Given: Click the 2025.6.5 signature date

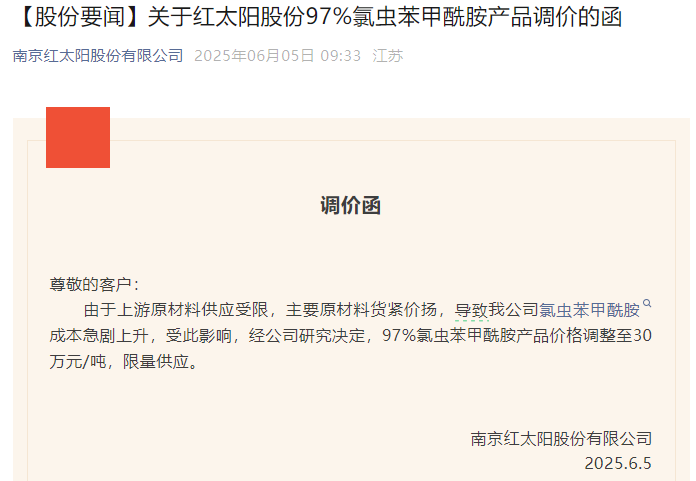Looking at the screenshot, I should 618,464.
